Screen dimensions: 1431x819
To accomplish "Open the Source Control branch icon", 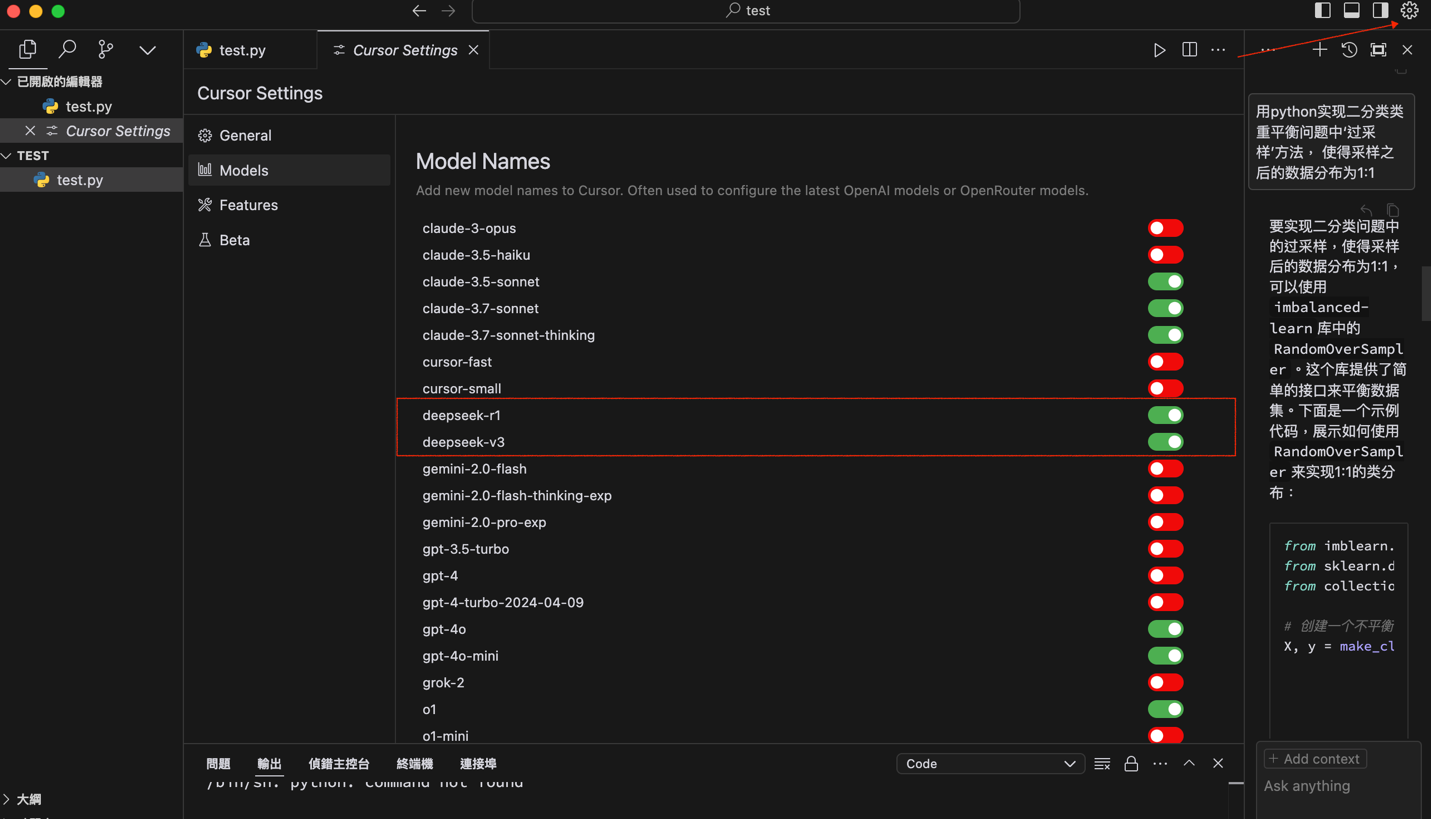I will click(106, 49).
